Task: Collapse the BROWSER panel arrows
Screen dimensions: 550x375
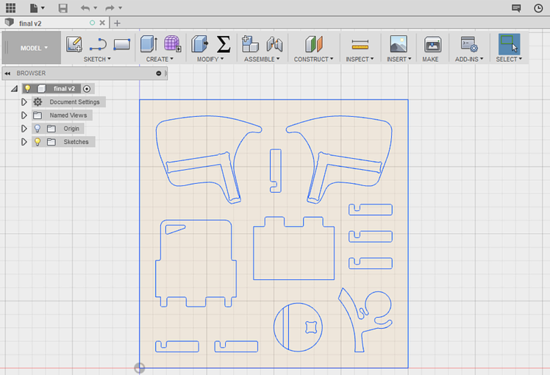Action: tap(7, 73)
